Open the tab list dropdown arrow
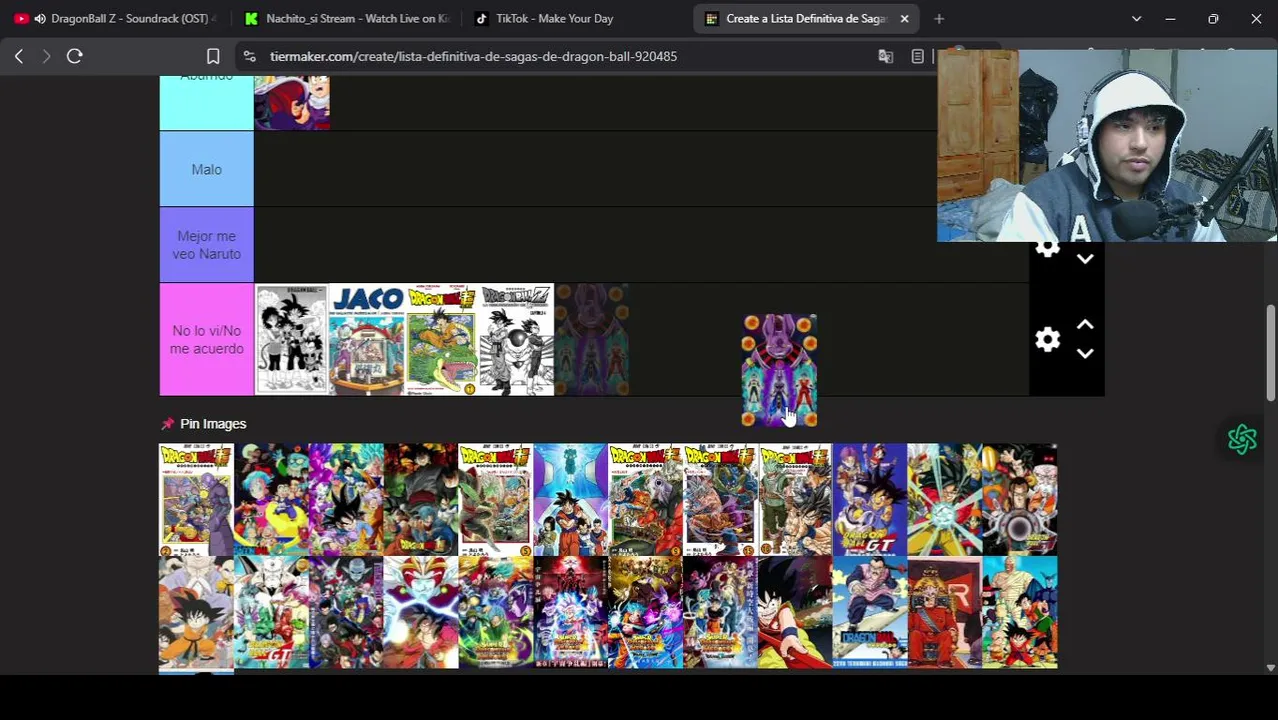Screen dimensions: 1278x720 (1136, 19)
